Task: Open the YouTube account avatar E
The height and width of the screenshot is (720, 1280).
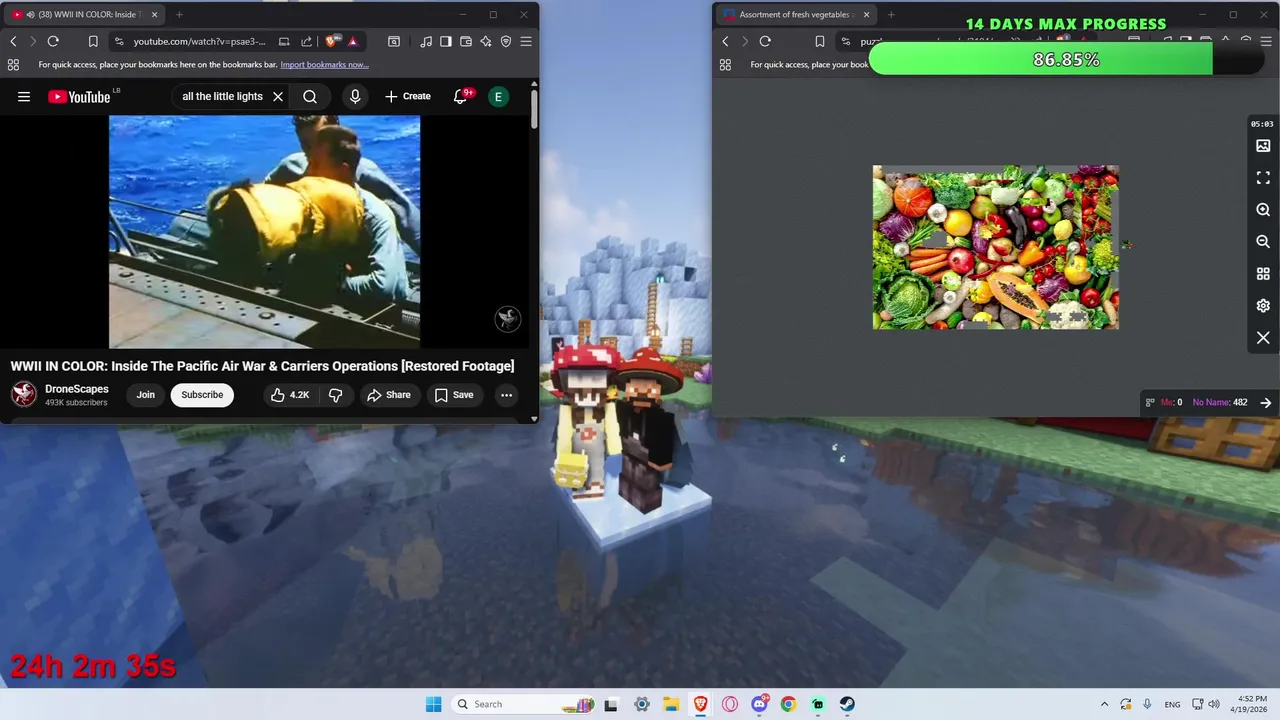Action: coord(498,97)
